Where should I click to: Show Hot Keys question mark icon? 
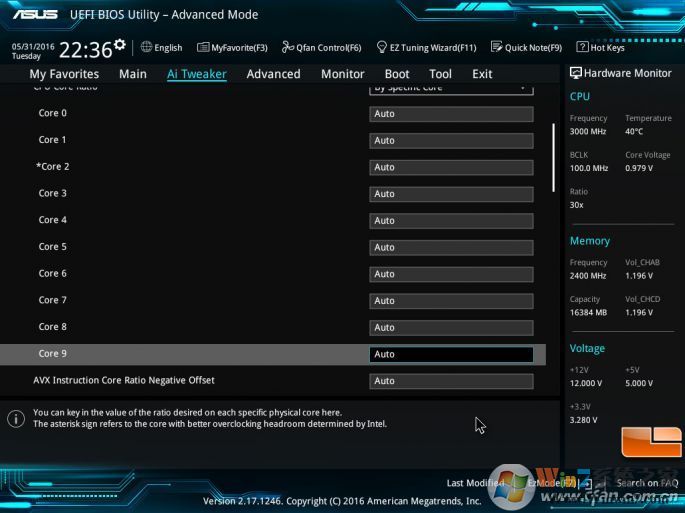583,47
